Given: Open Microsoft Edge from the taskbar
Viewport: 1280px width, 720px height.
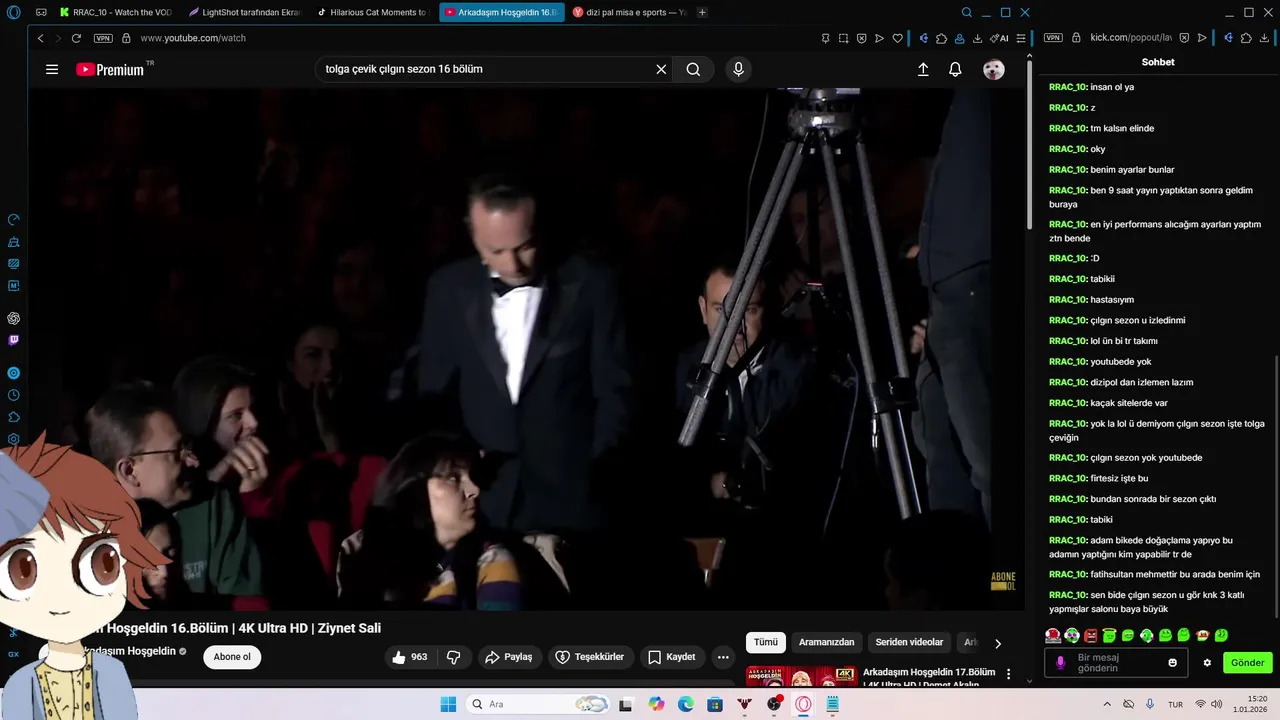Looking at the screenshot, I should (x=686, y=704).
